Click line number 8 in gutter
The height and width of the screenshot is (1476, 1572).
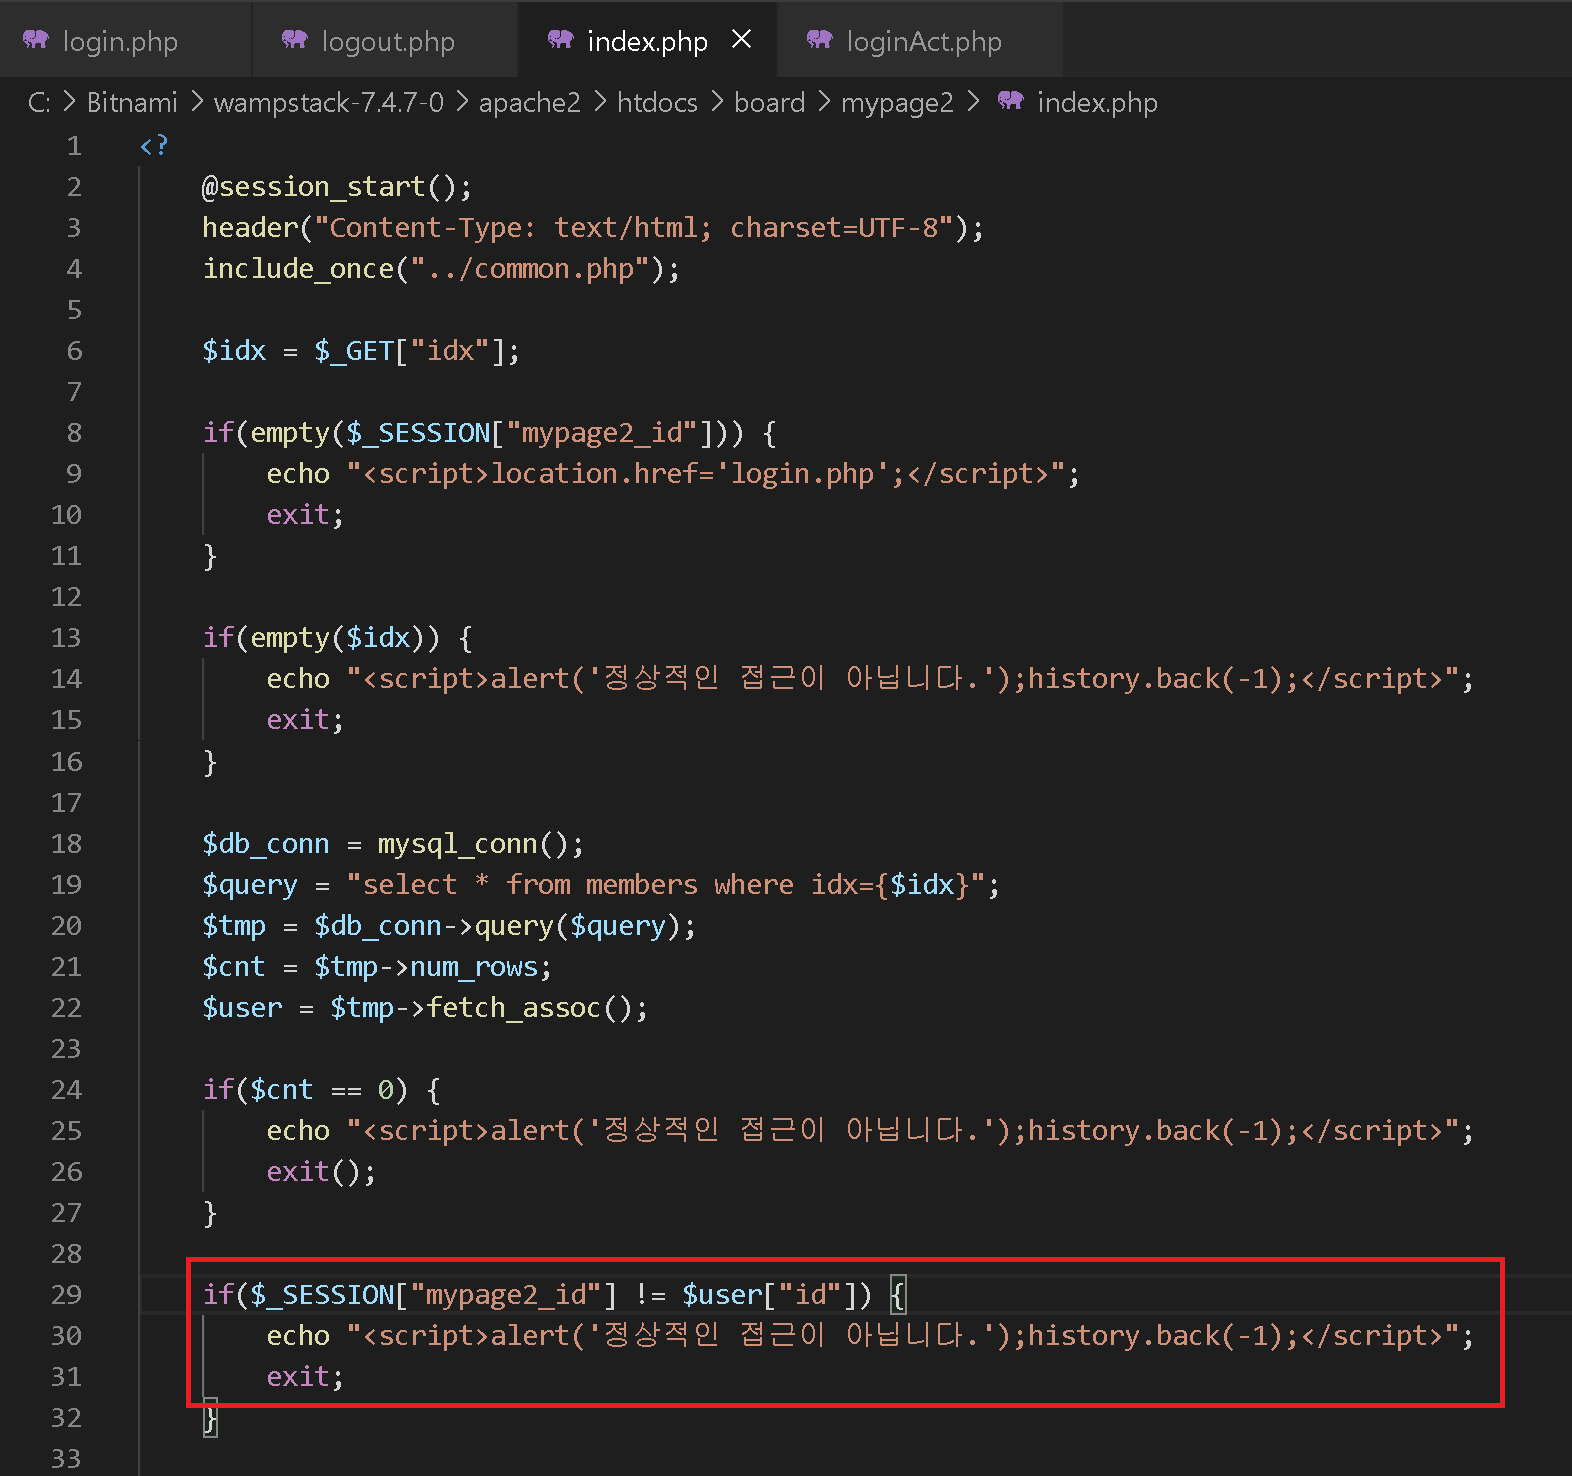pos(74,433)
